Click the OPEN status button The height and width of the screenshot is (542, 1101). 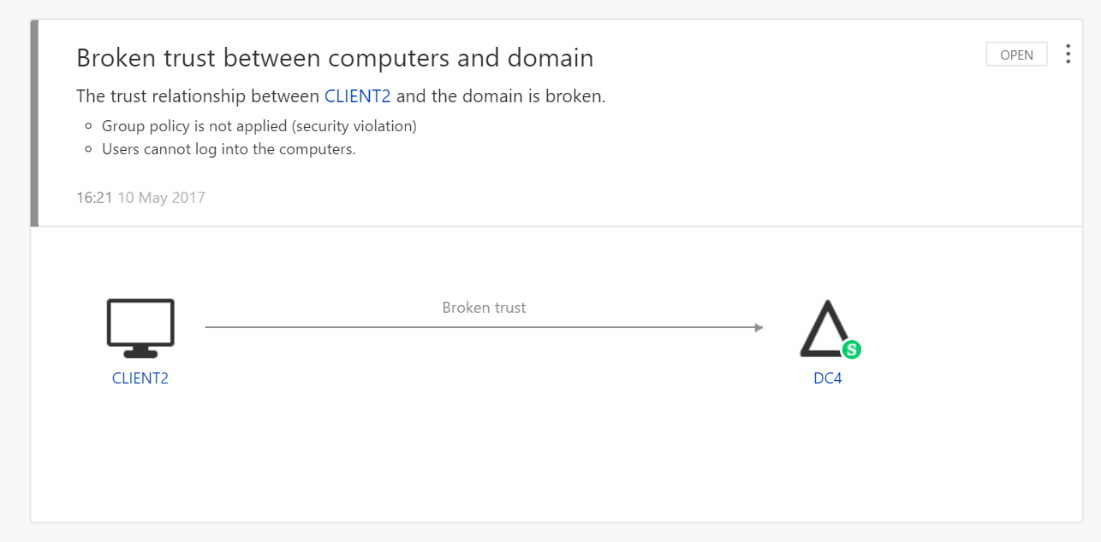pos(1016,55)
